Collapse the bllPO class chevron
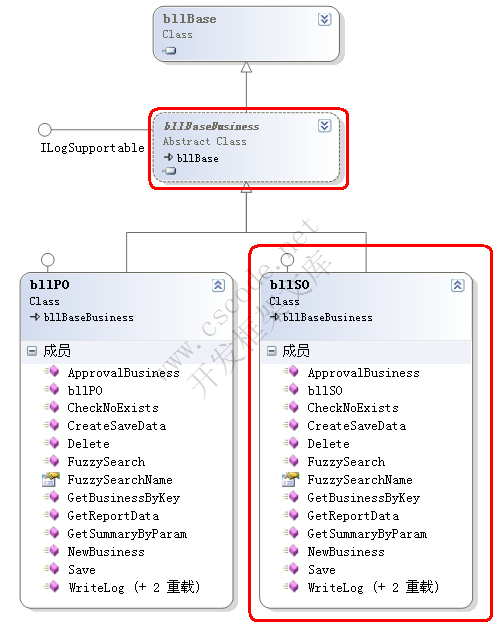This screenshot has height=627, width=500. (x=218, y=286)
